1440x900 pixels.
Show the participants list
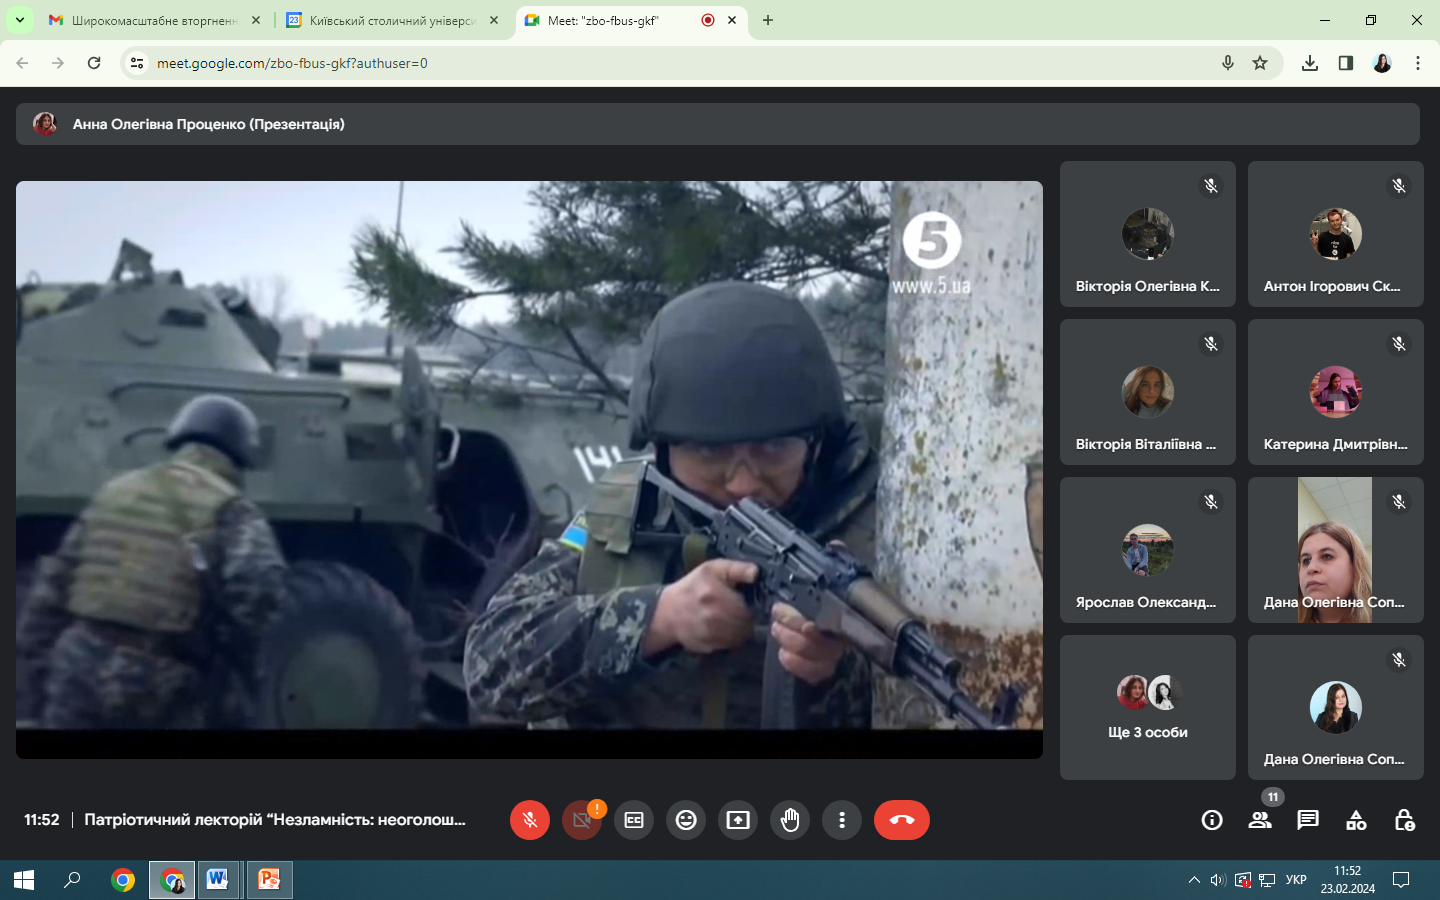1260,820
